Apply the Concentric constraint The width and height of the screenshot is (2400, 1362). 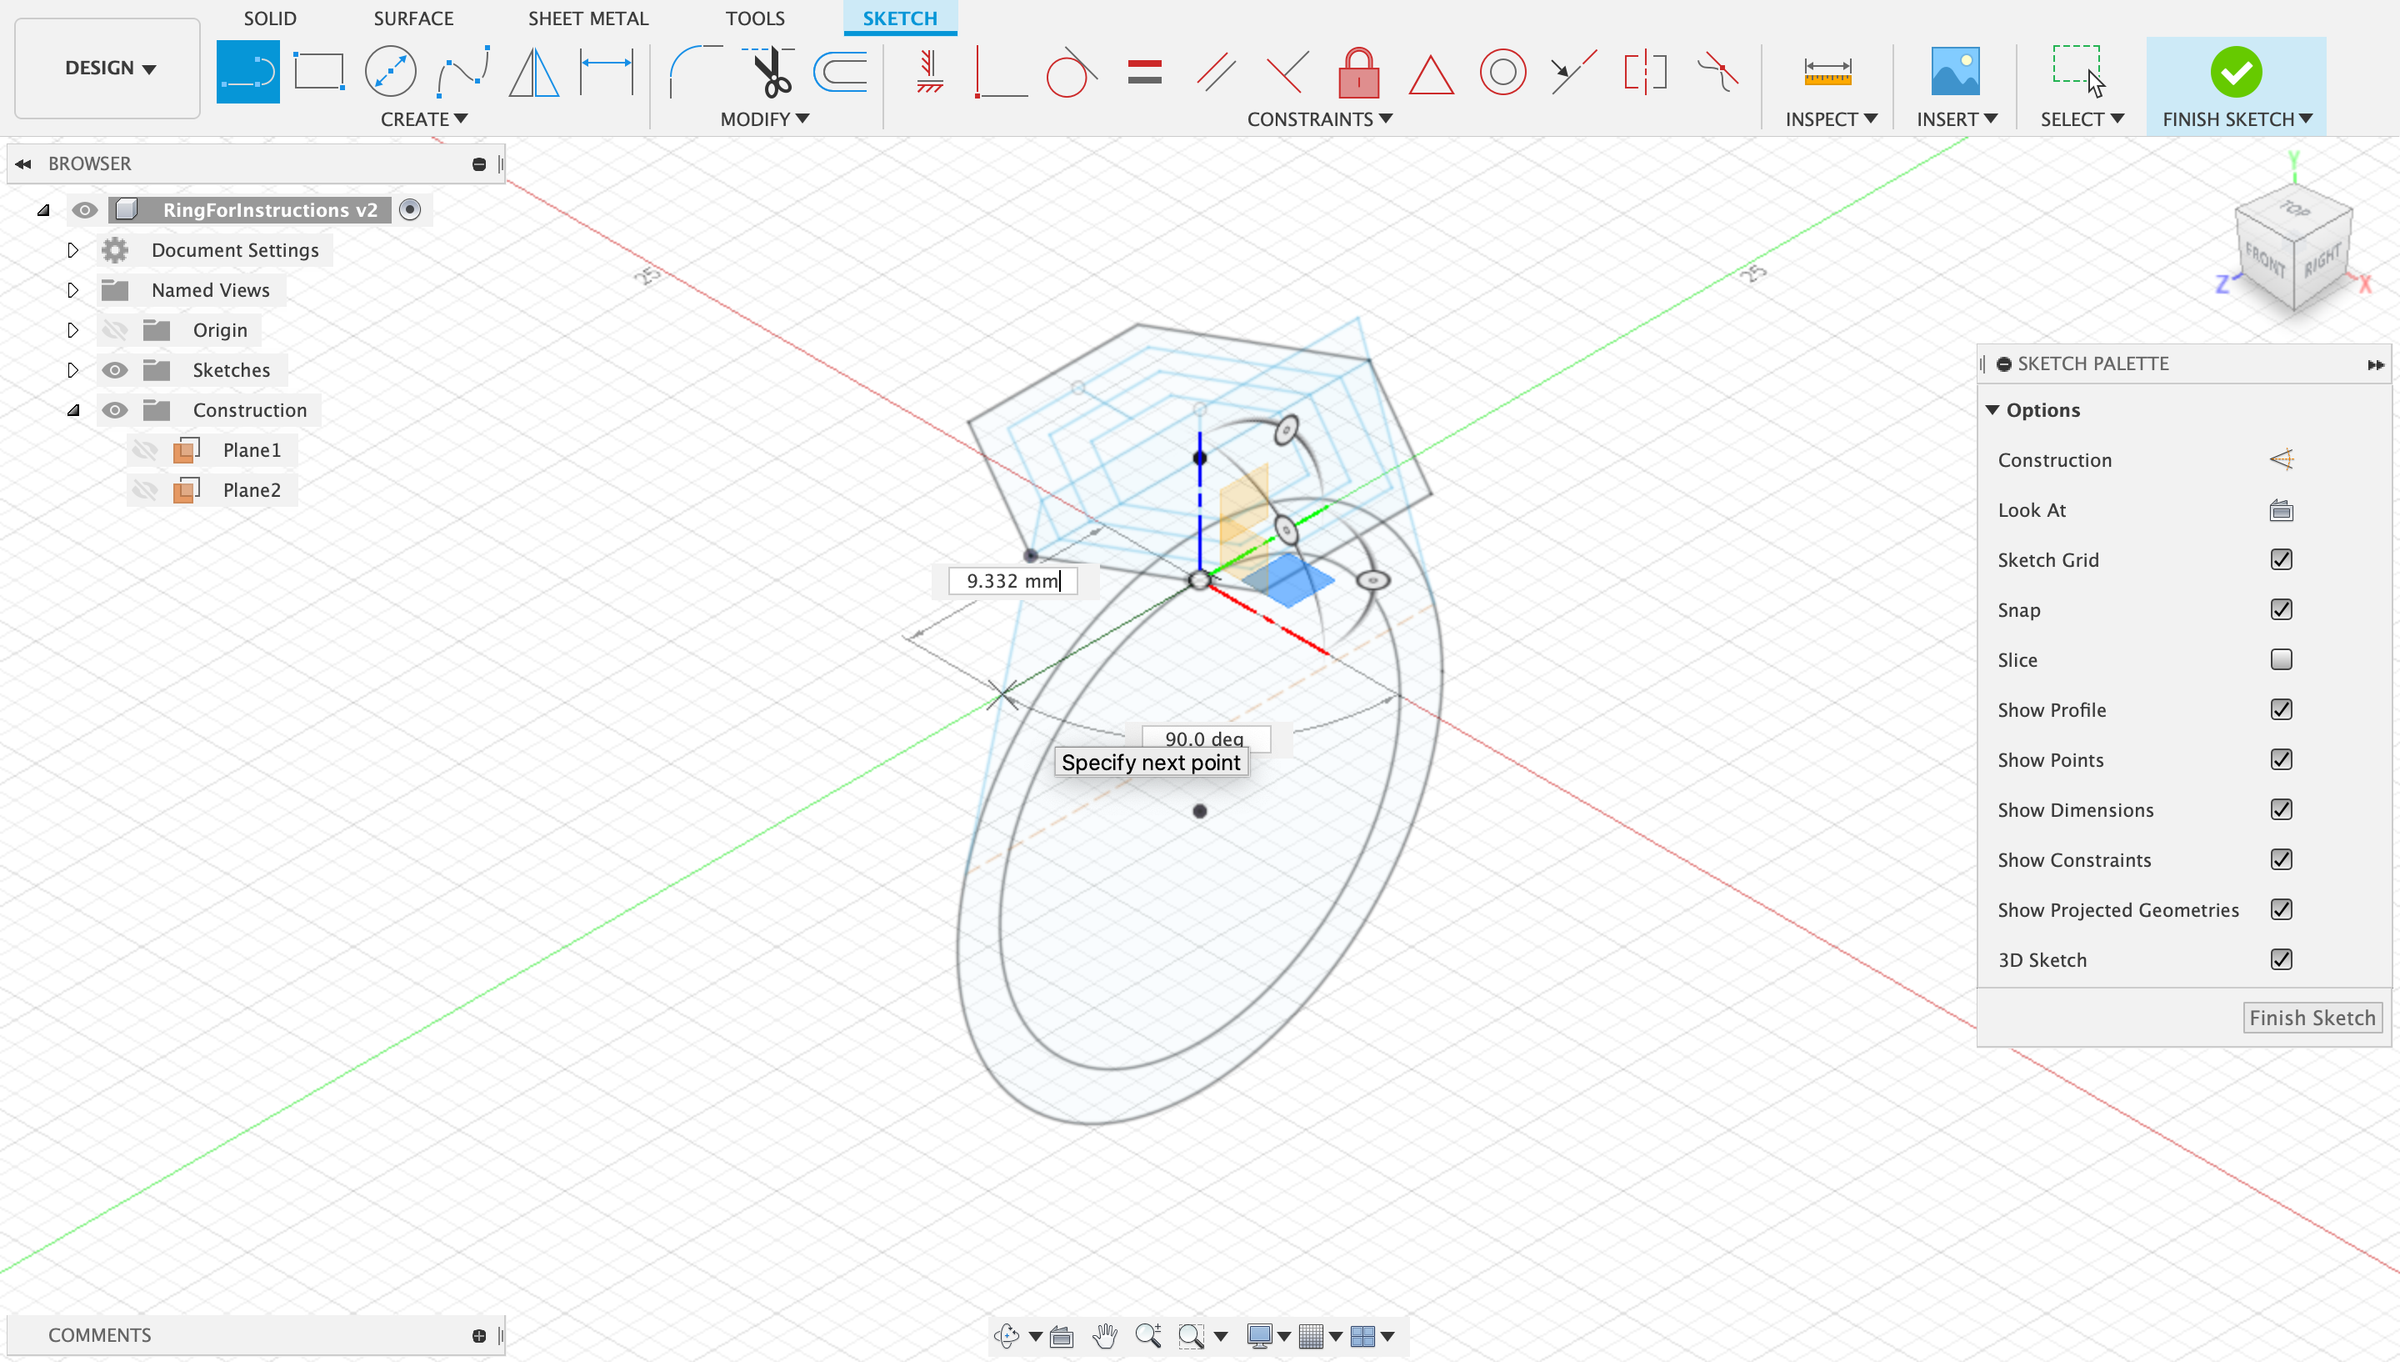[1502, 71]
